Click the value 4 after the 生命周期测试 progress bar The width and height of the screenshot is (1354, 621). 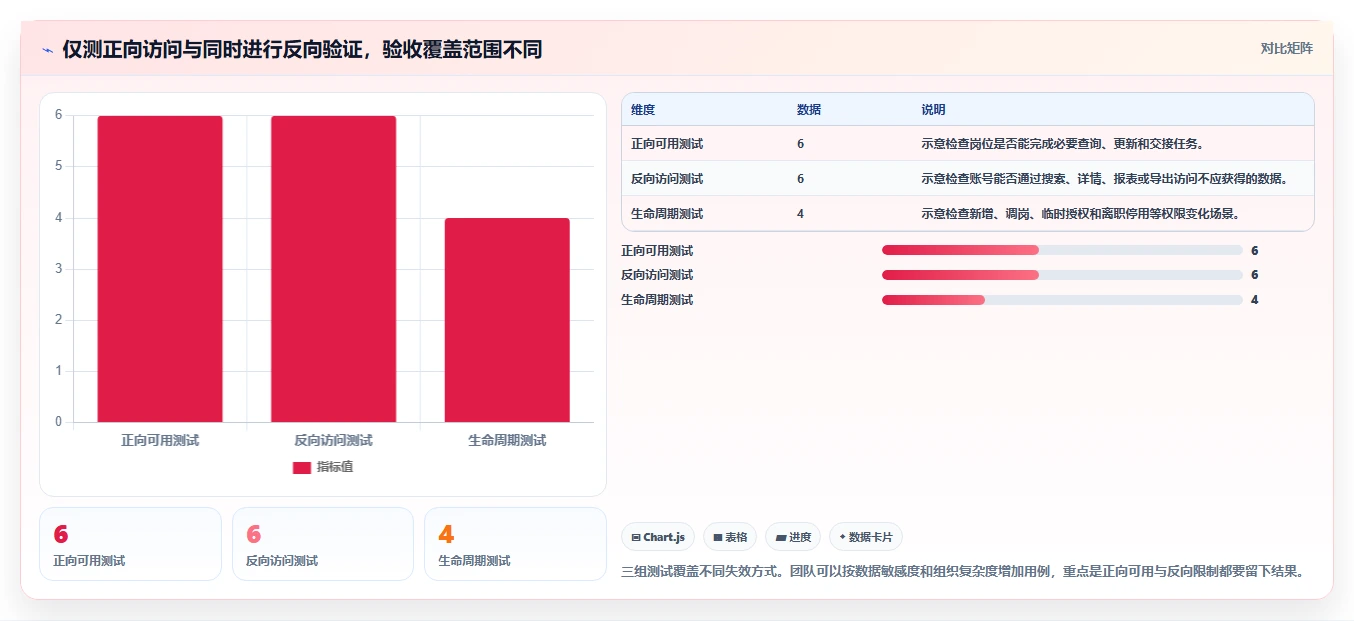pyautogui.click(x=1255, y=300)
